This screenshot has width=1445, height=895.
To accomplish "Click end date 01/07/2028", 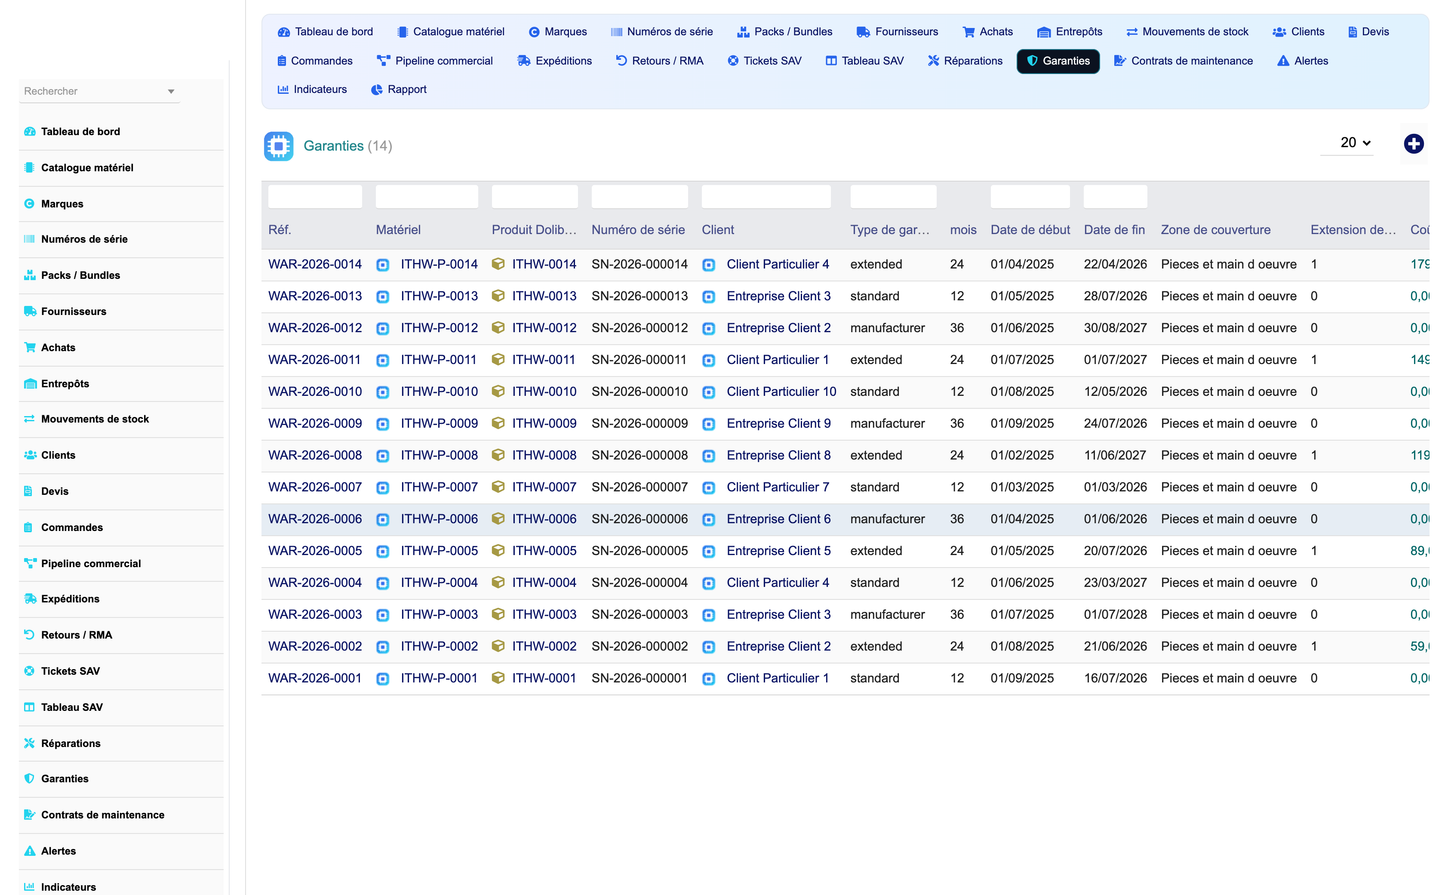I will [x=1115, y=615].
